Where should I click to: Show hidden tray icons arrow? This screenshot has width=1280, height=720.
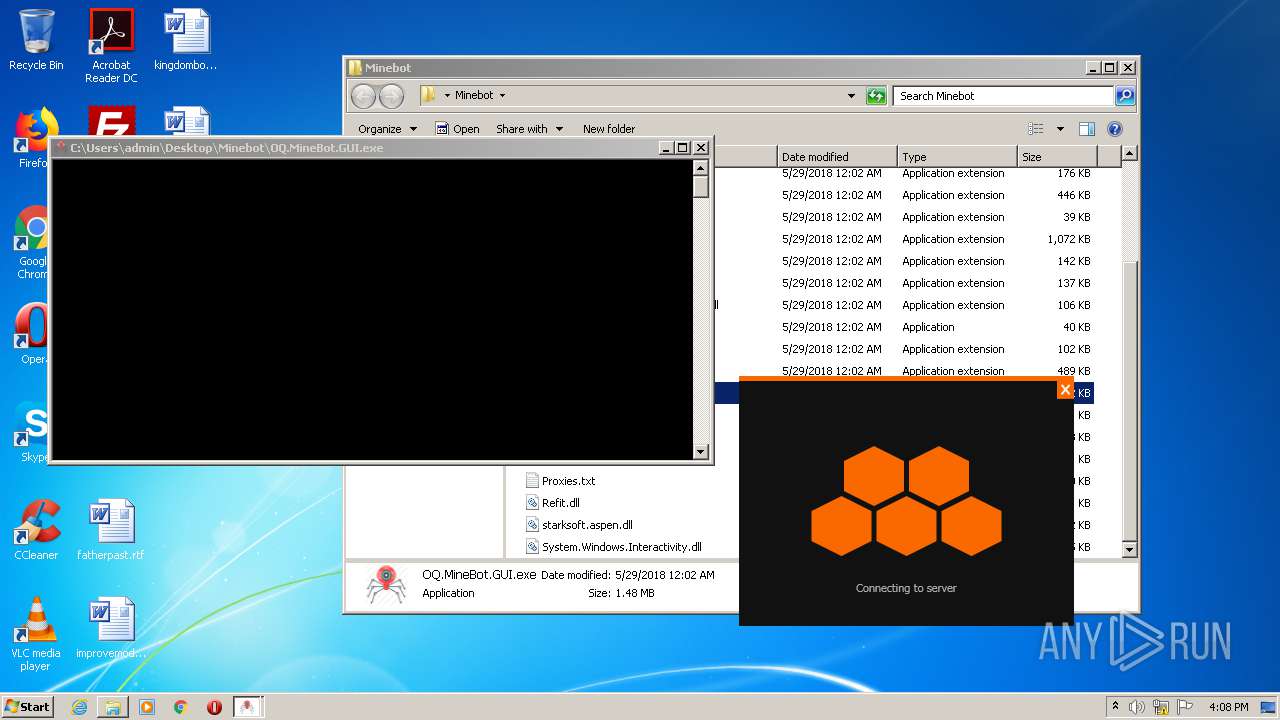pos(1115,706)
